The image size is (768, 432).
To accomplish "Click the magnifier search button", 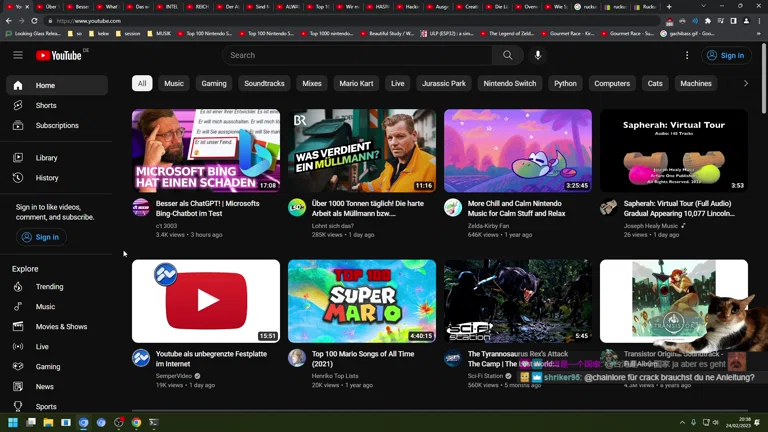I will 507,55.
